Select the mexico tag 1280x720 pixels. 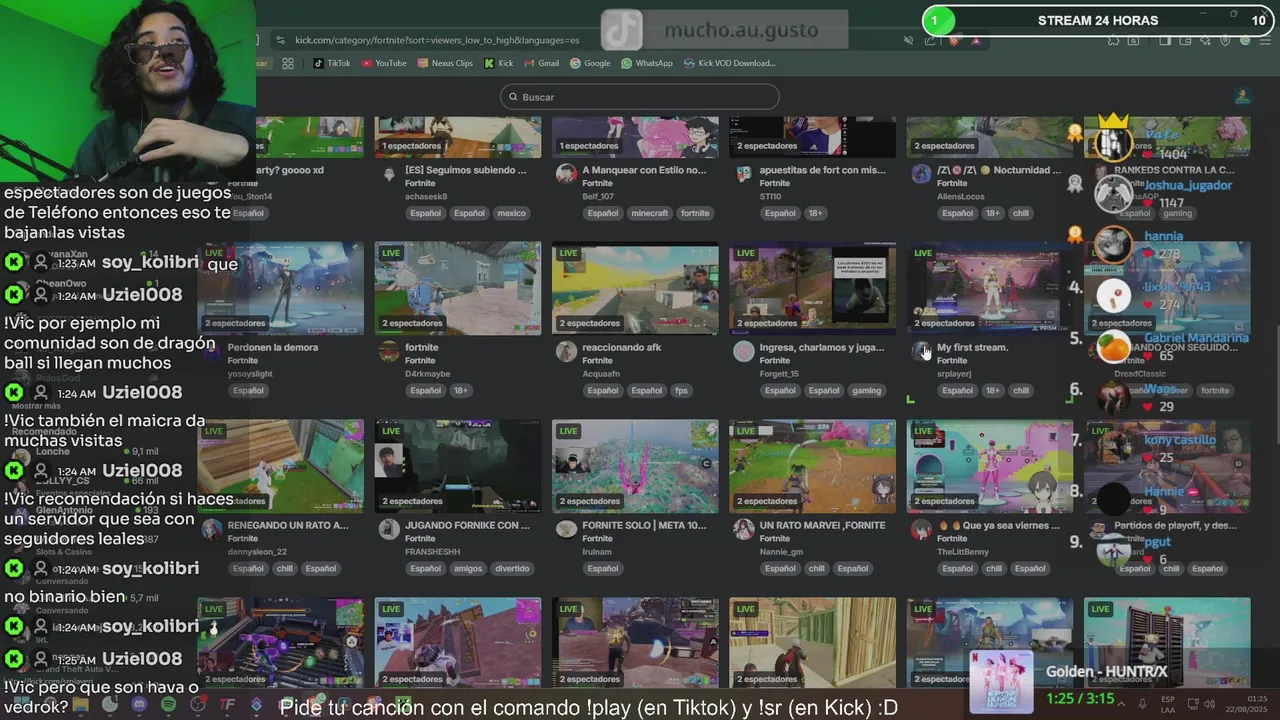click(x=511, y=213)
